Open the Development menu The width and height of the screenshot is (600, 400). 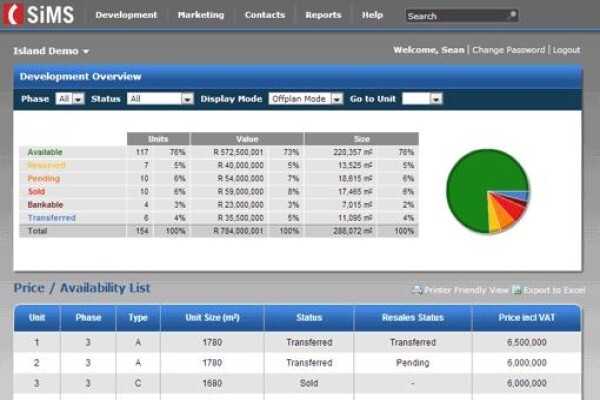click(x=126, y=15)
